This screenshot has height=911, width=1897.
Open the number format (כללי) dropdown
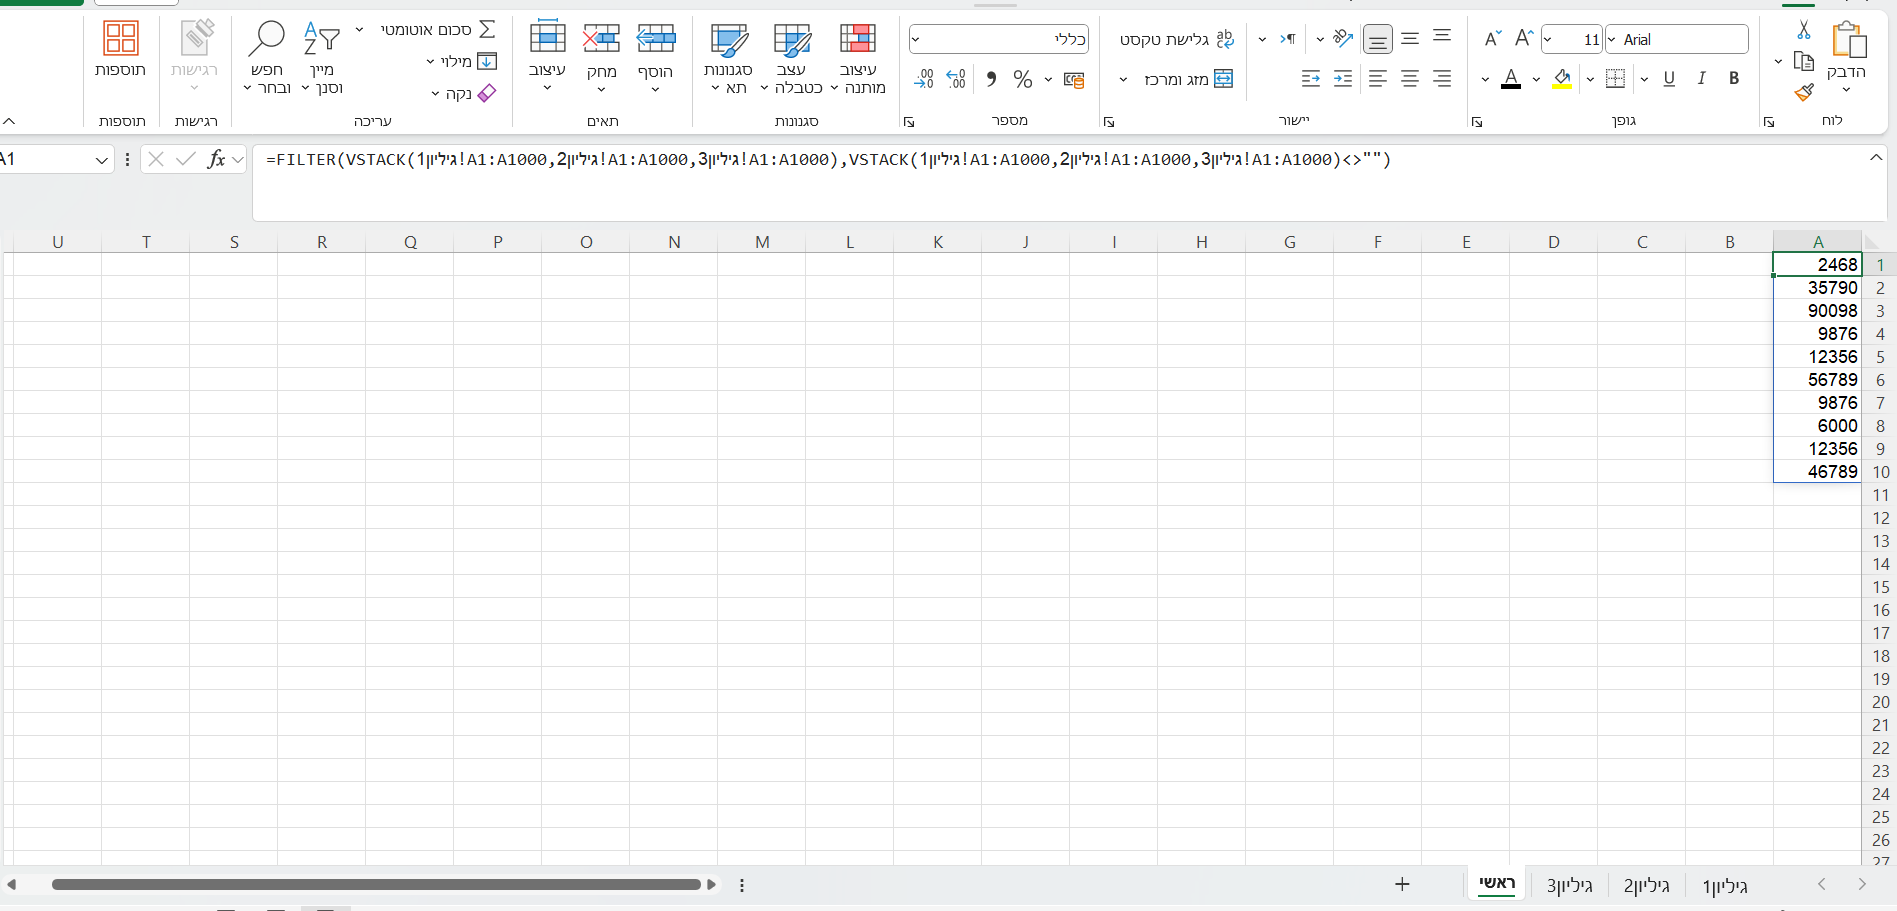(915, 39)
